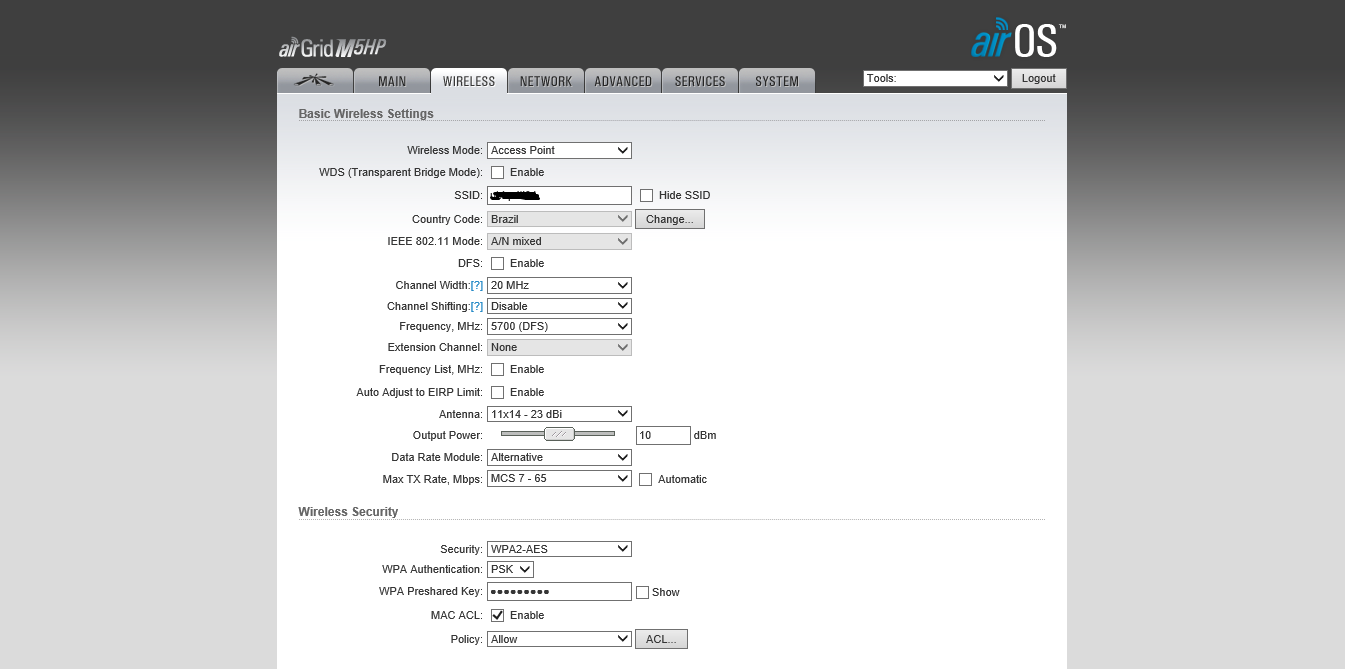Image resolution: width=1345 pixels, height=669 pixels.
Task: Open the Channel Width dropdown
Action: click(x=559, y=285)
